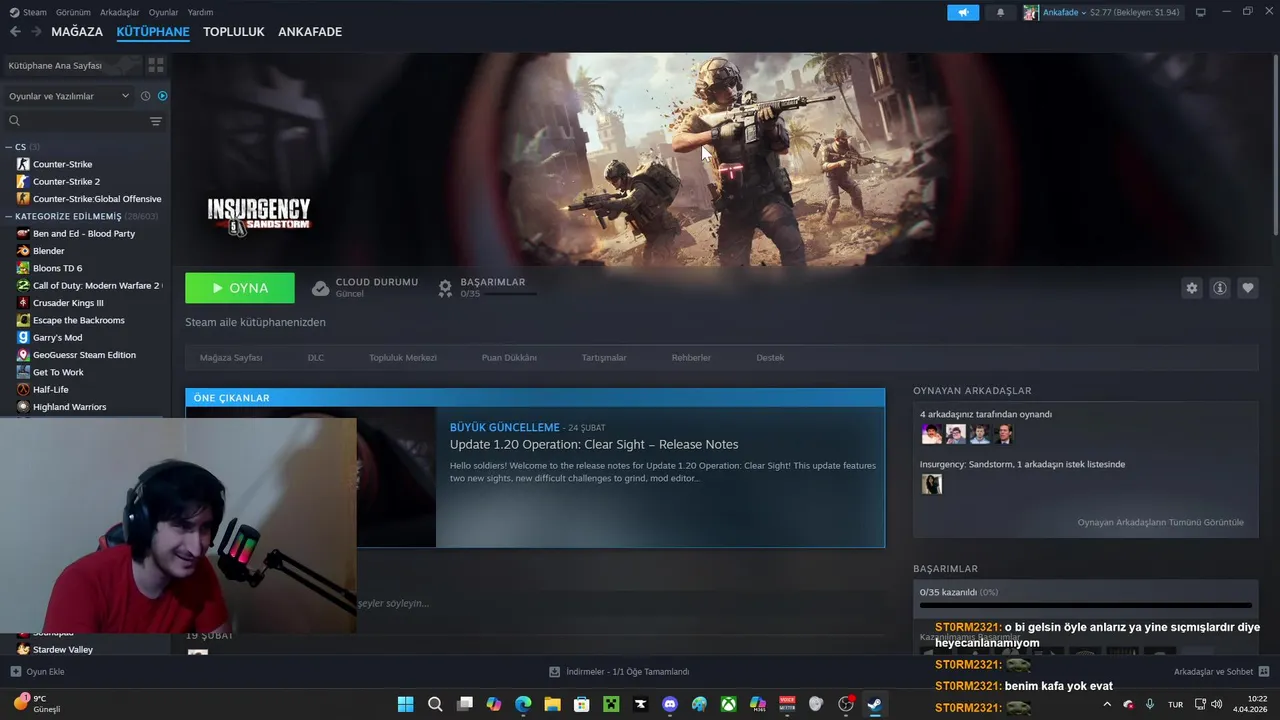Select Half-Life in game list
The image size is (1280, 720).
[x=50, y=390]
